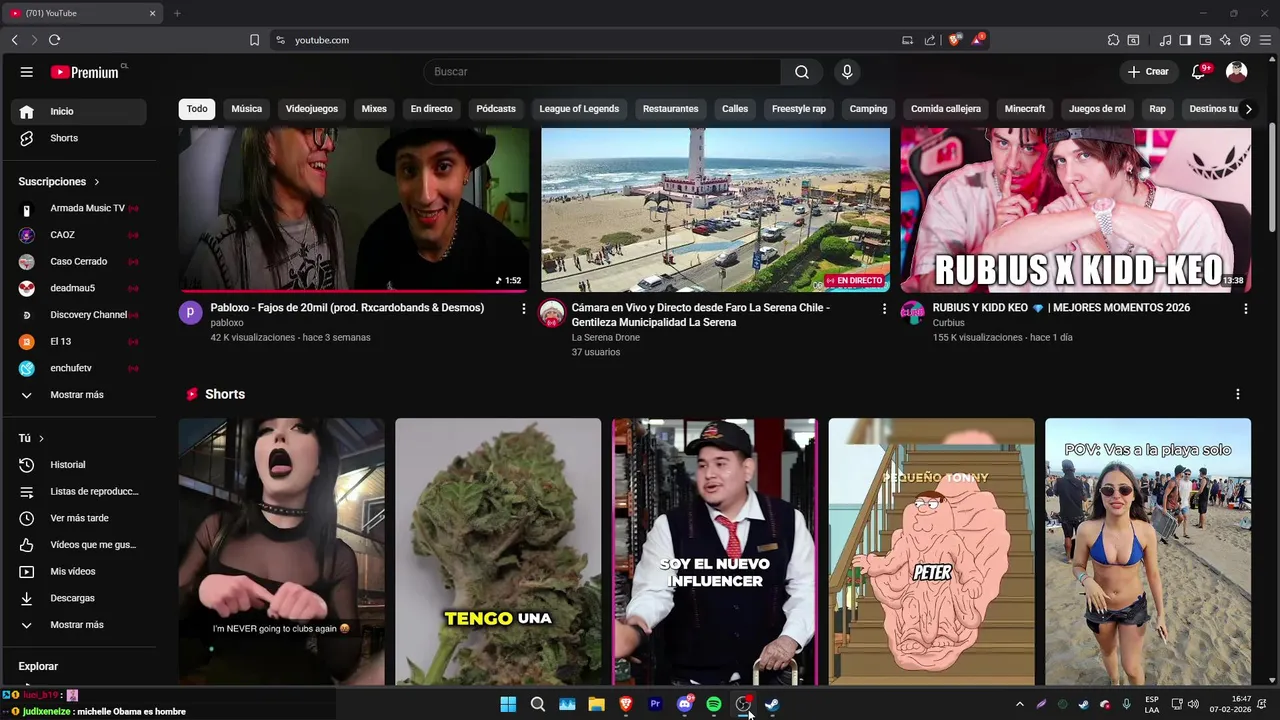The image size is (1280, 720).
Task: Open the new tab plus button
Action: [x=177, y=13]
